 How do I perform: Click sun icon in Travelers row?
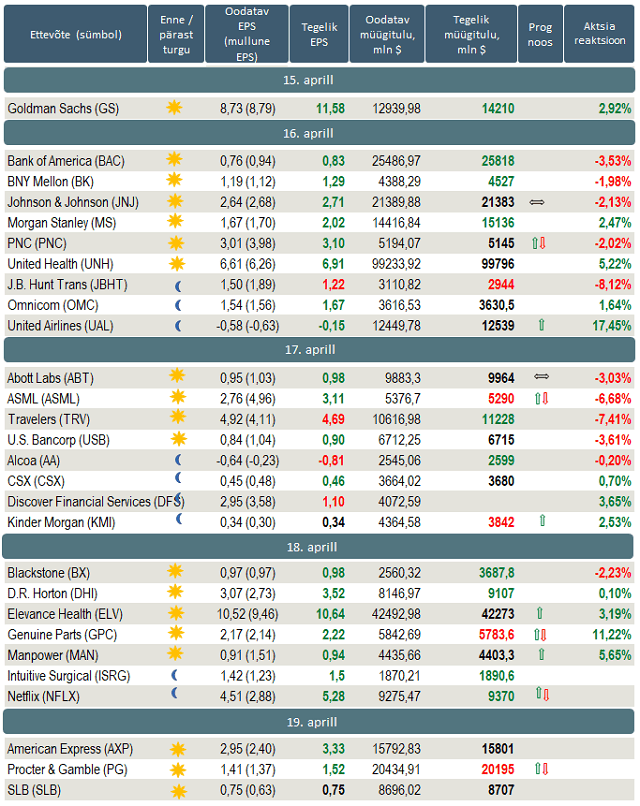point(177,416)
